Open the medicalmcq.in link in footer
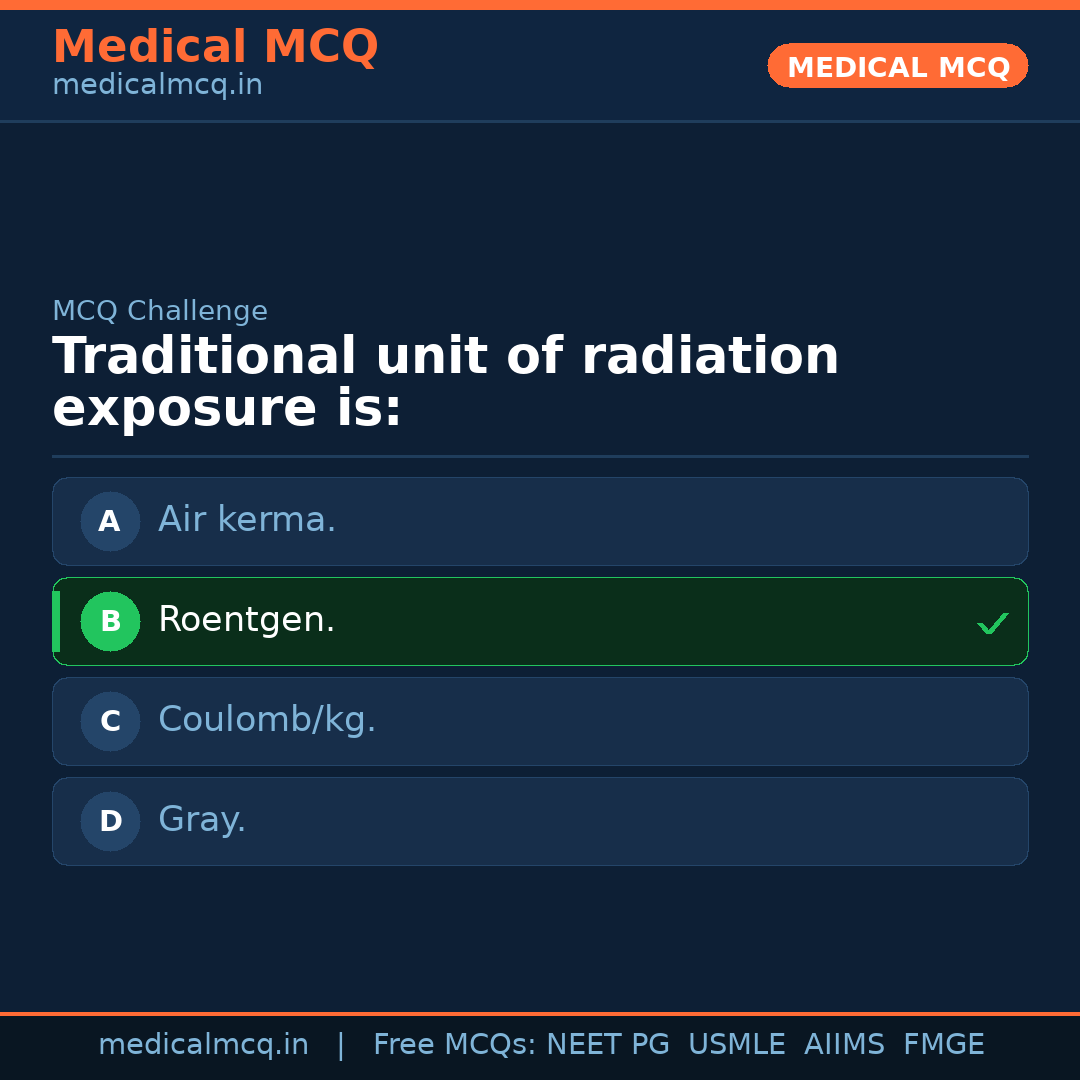Screen dimensions: 1080x1080 203,1045
